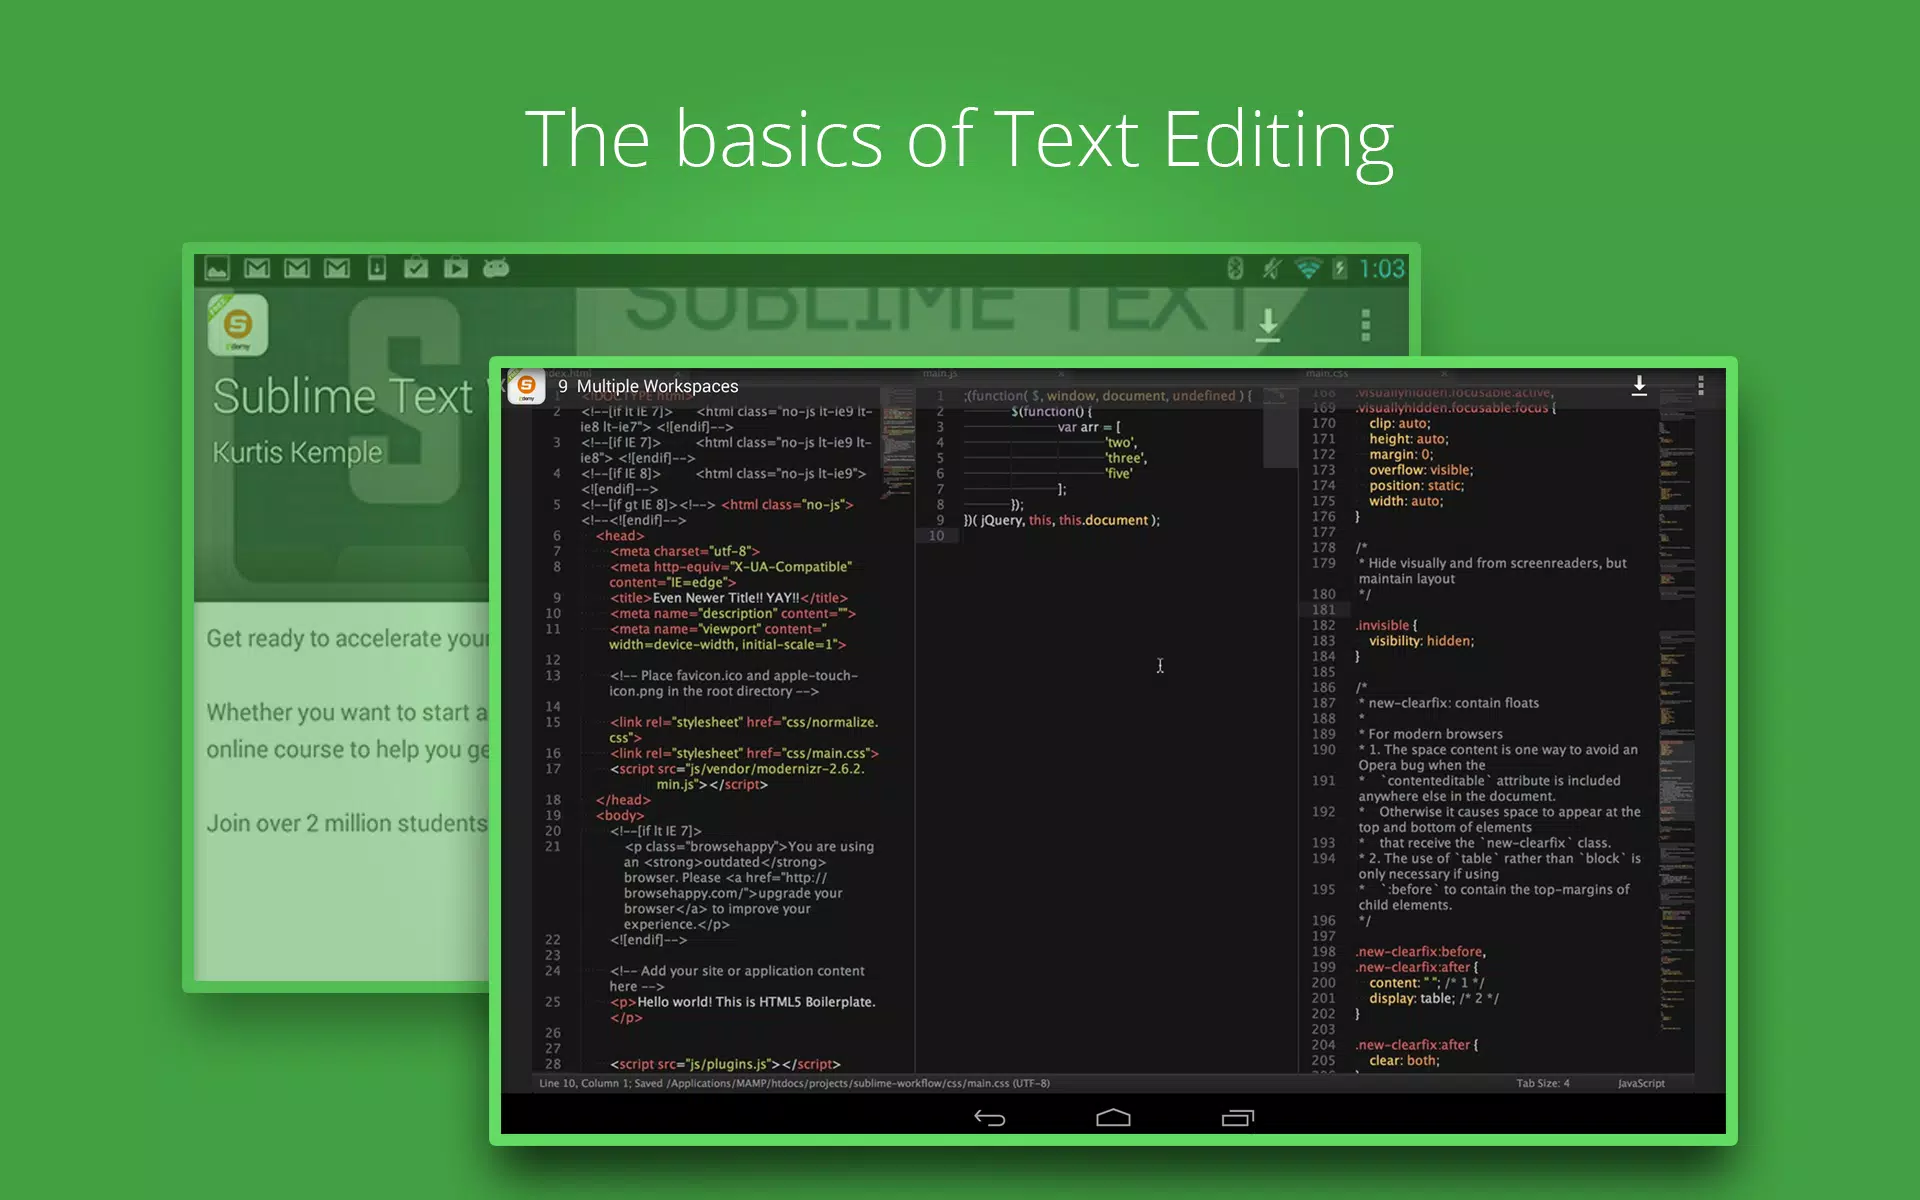Tap the download icon on background Sublime Text screen

(x=1268, y=325)
